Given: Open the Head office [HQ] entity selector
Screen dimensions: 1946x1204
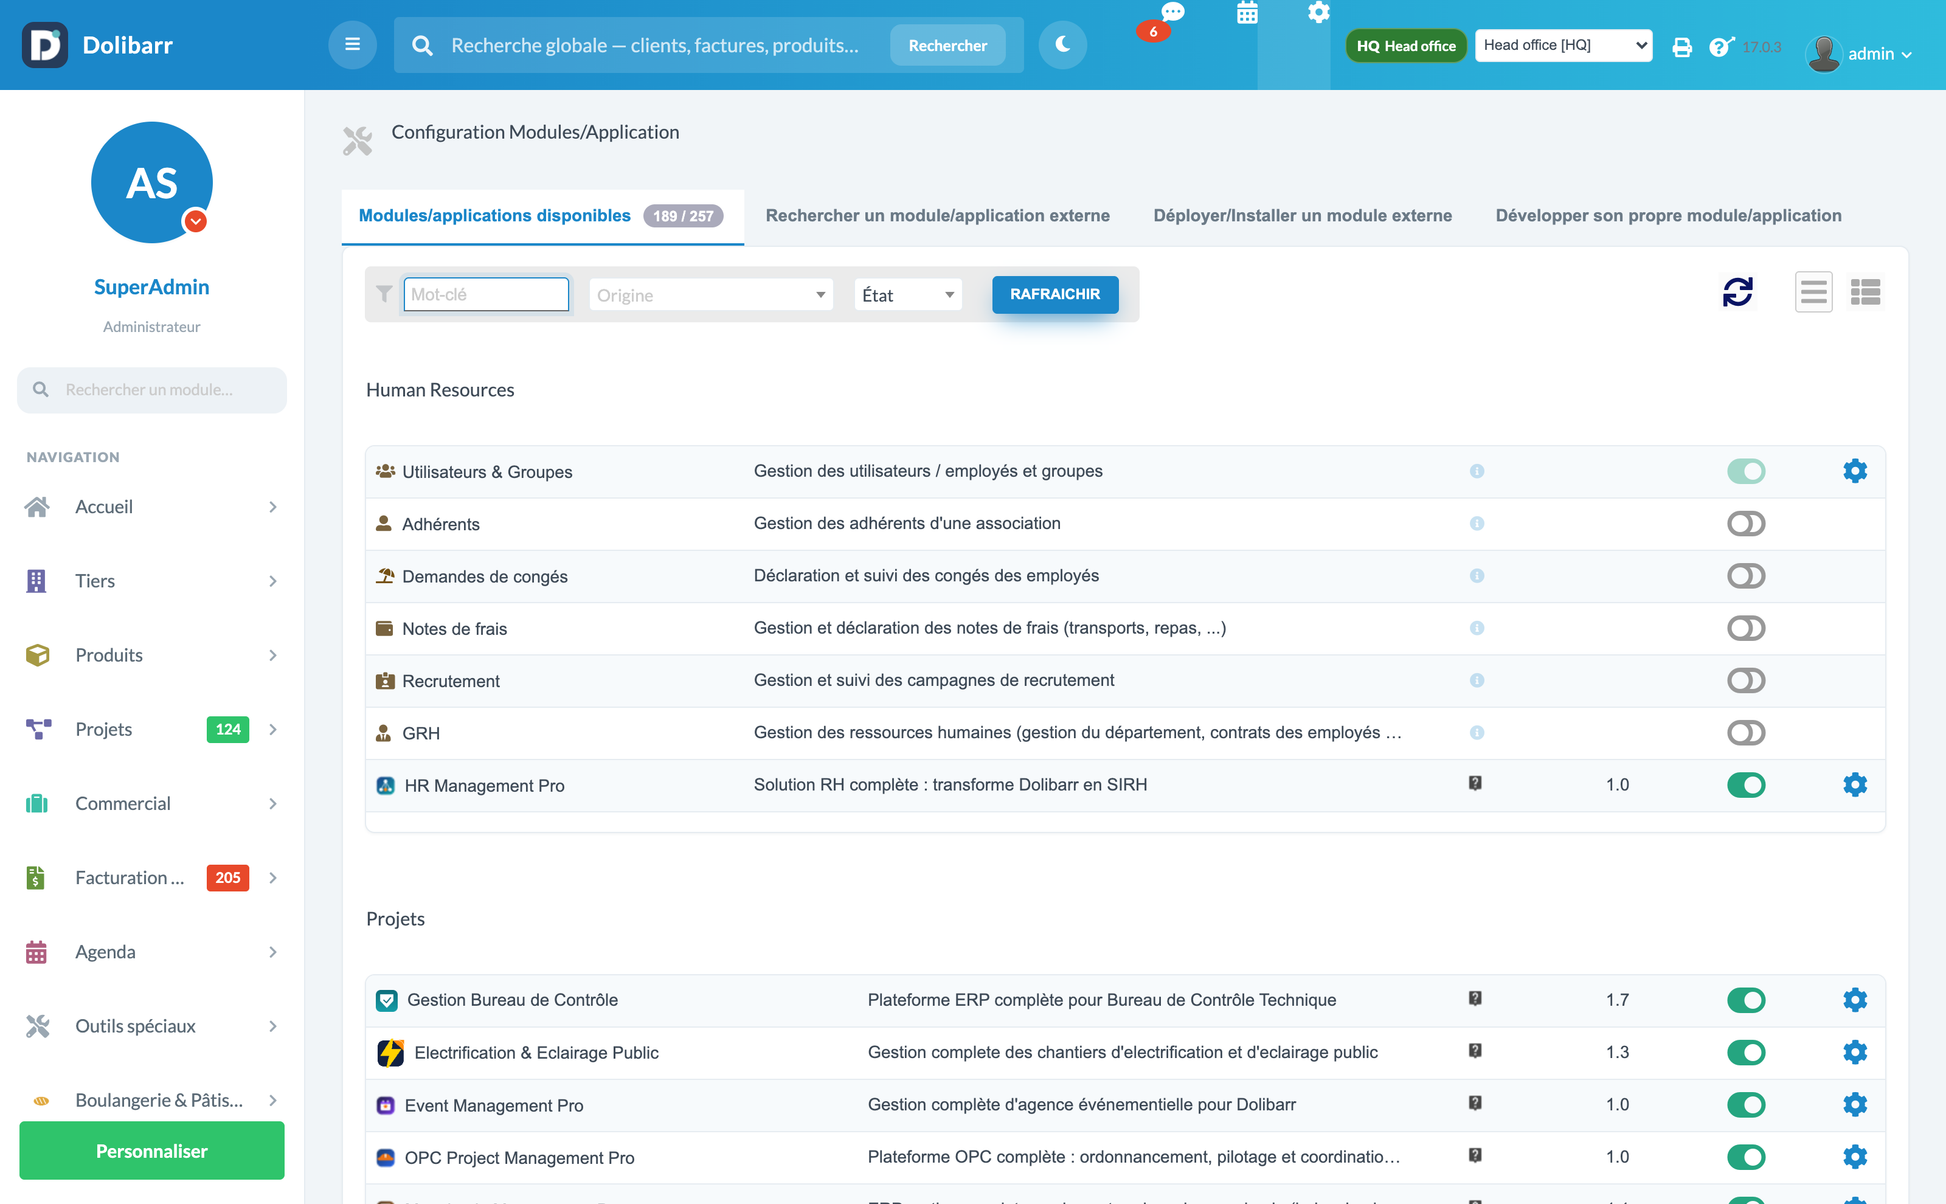Looking at the screenshot, I should click(1563, 45).
